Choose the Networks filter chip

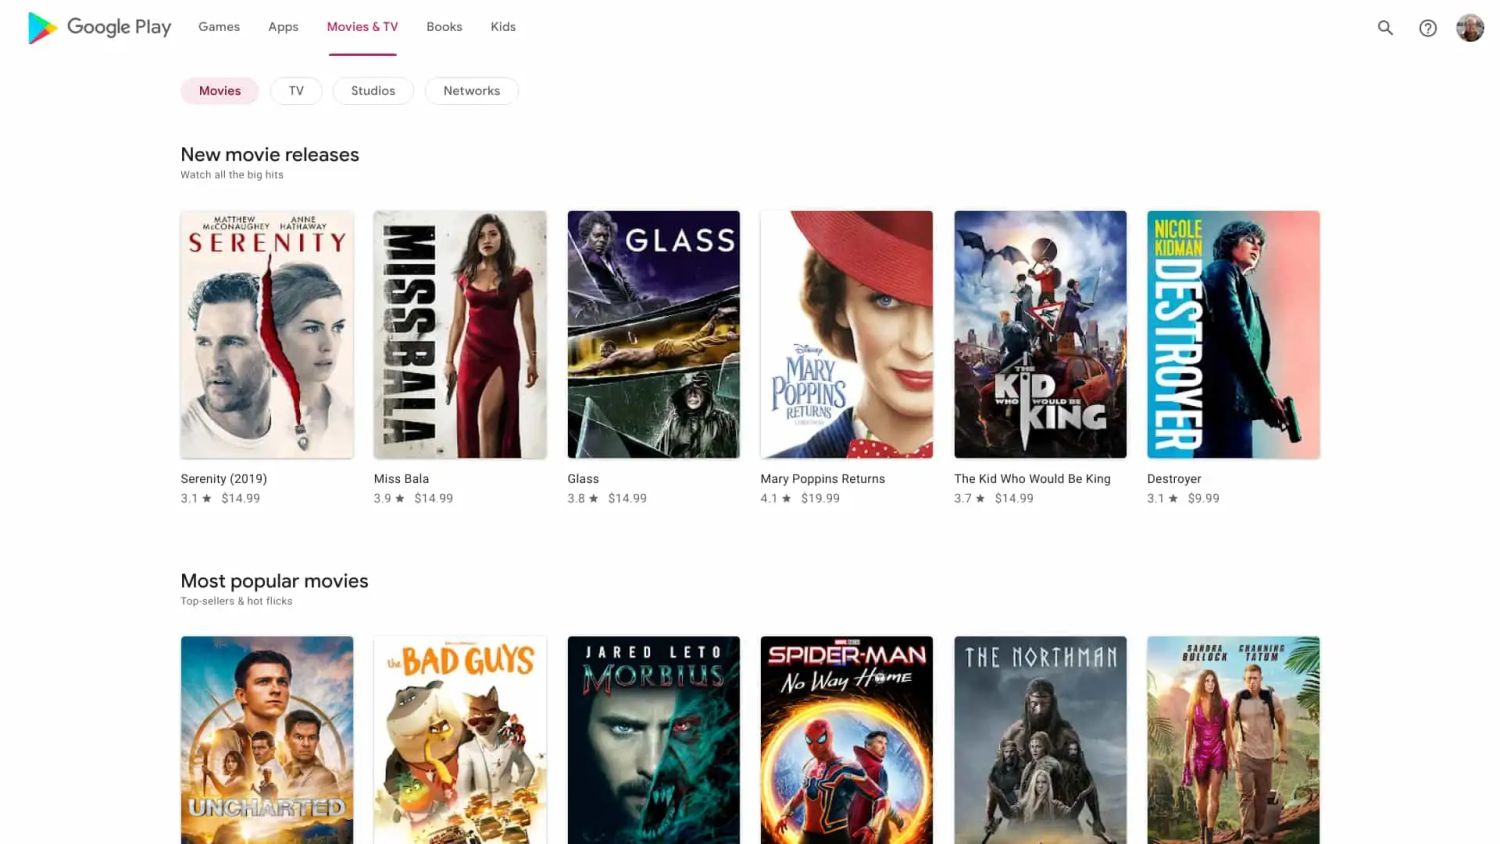point(471,91)
